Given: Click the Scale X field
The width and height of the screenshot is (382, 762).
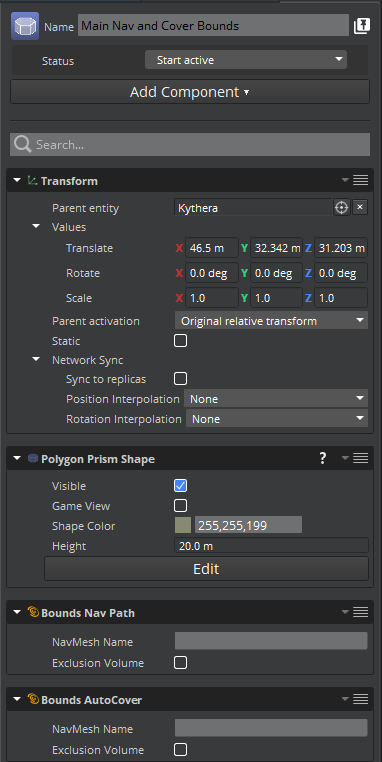Looking at the screenshot, I should [x=212, y=298].
